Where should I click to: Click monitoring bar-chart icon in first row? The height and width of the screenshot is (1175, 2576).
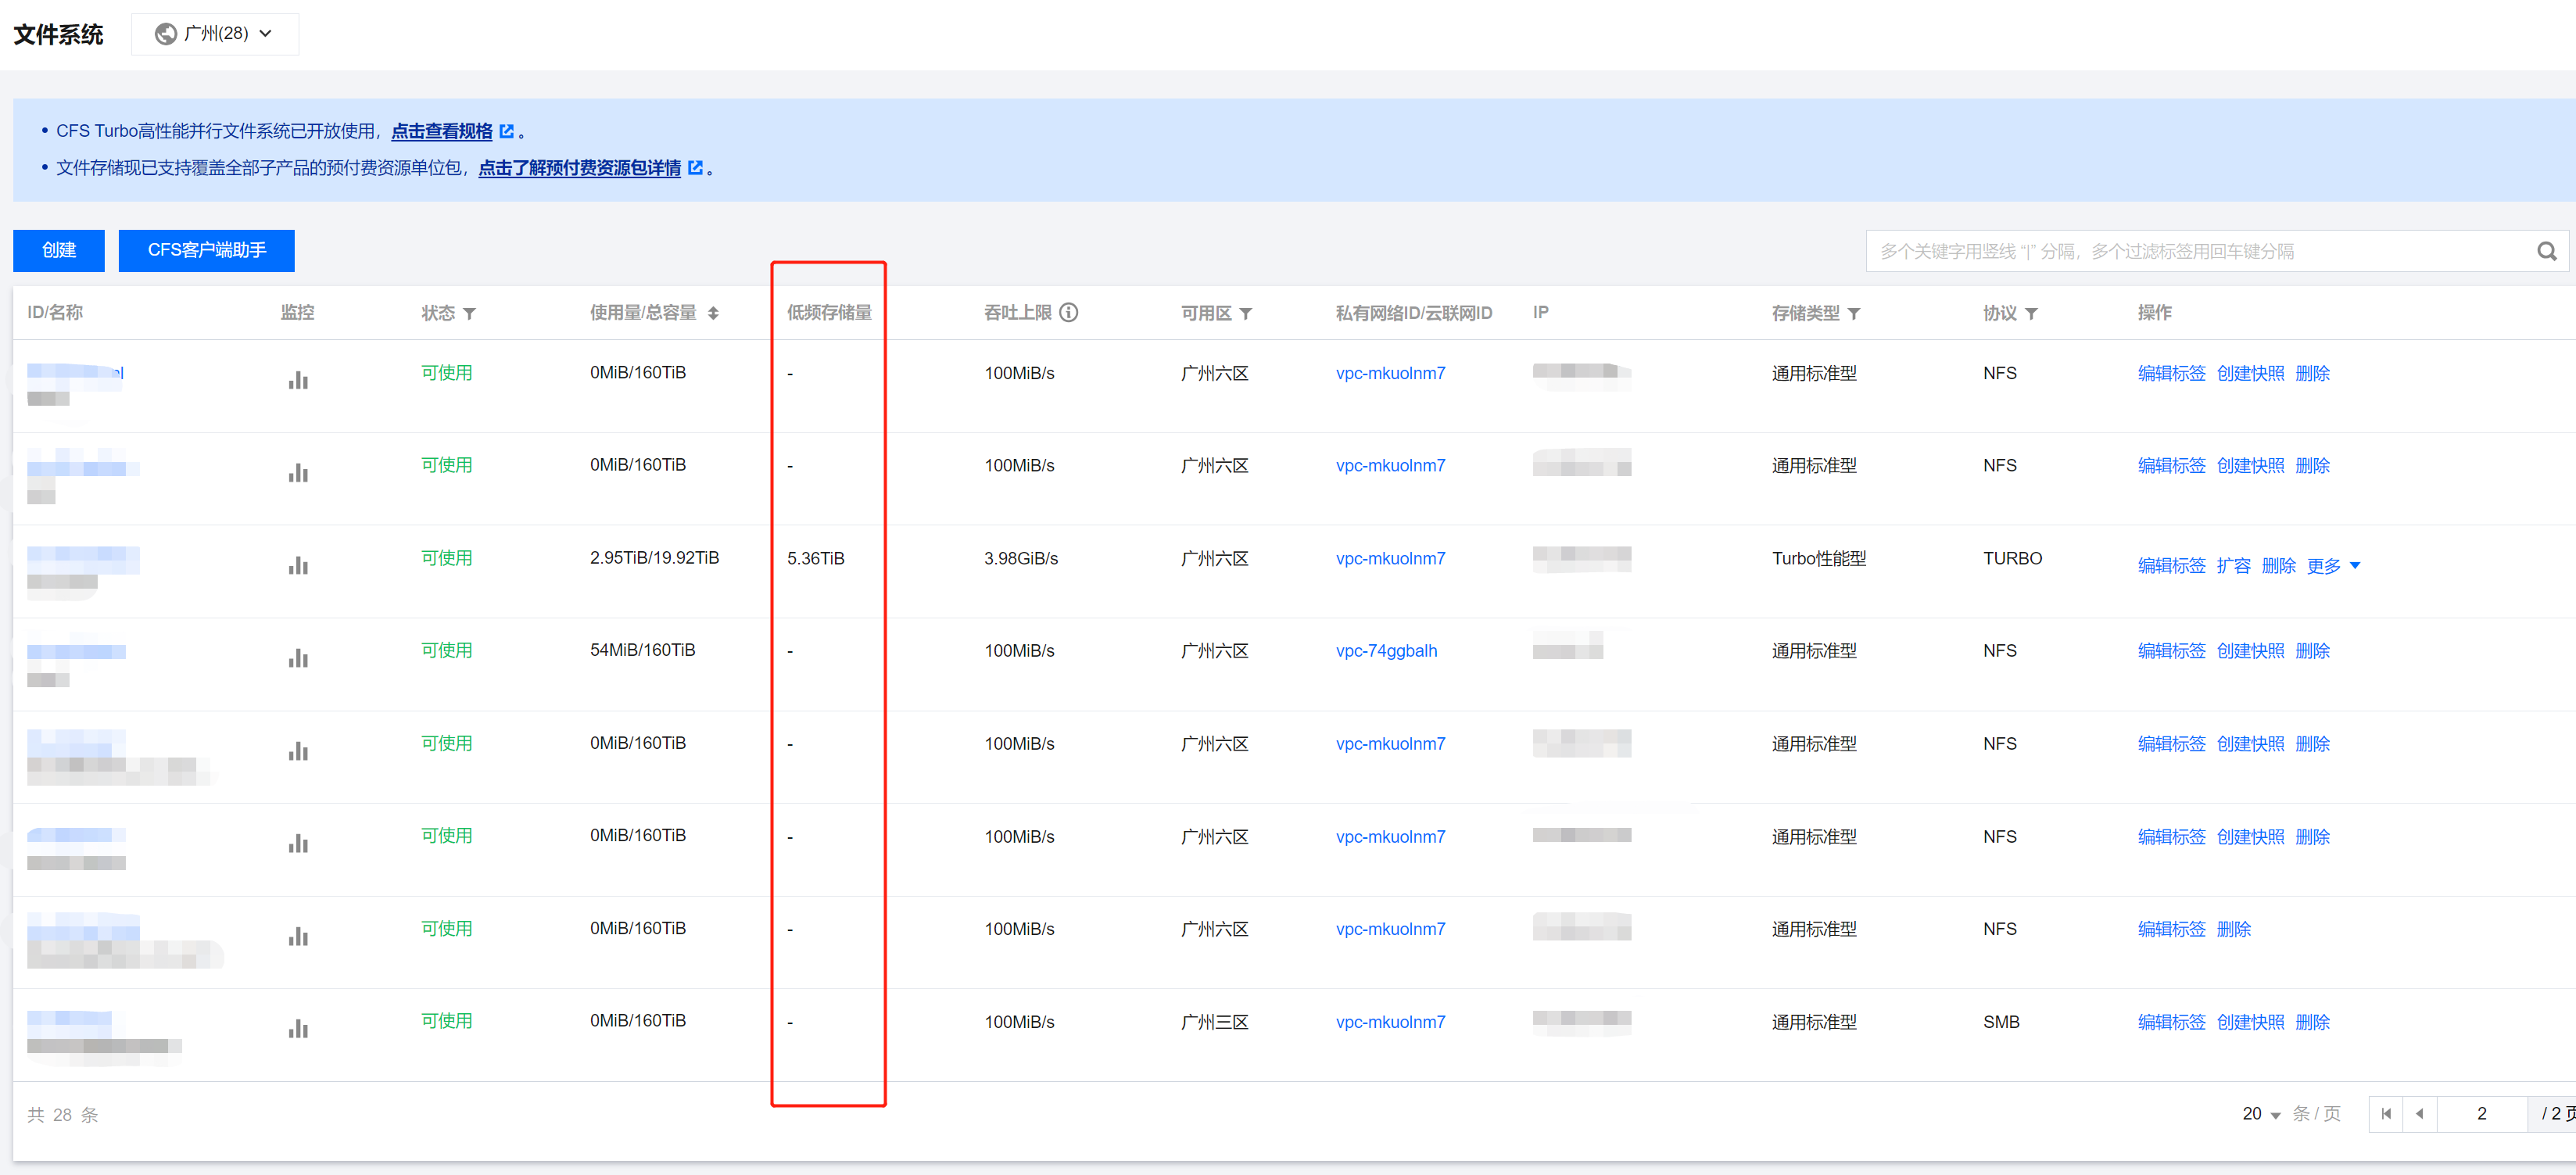298,381
